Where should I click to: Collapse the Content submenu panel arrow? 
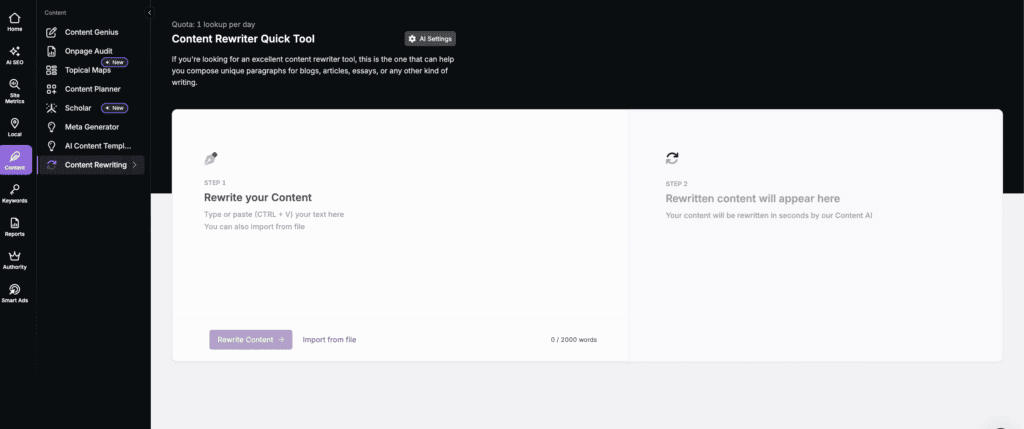click(x=149, y=12)
